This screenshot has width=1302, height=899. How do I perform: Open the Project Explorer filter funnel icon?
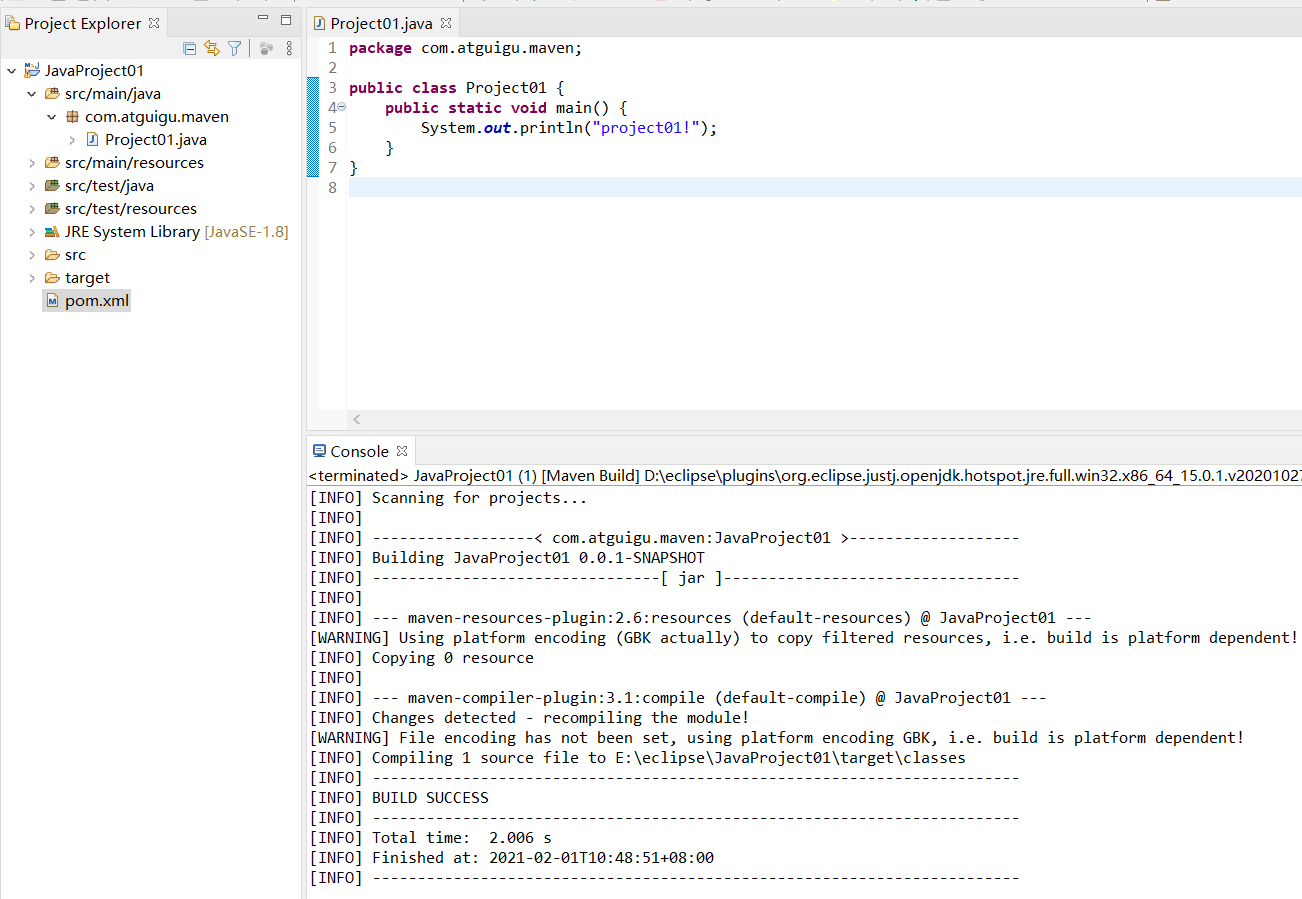[x=234, y=48]
